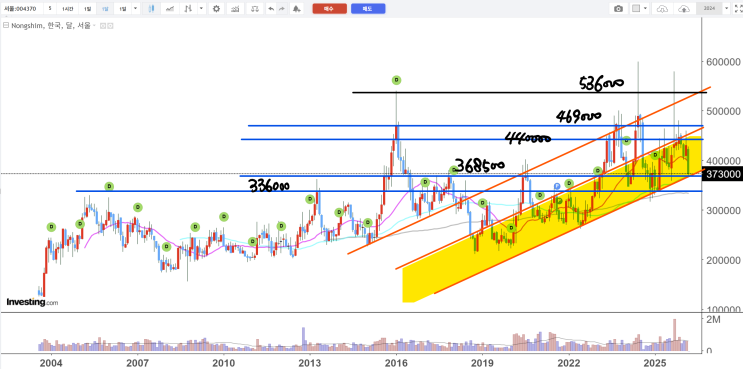
Task: Open the compare symbols scale icon
Action: pos(255,9)
